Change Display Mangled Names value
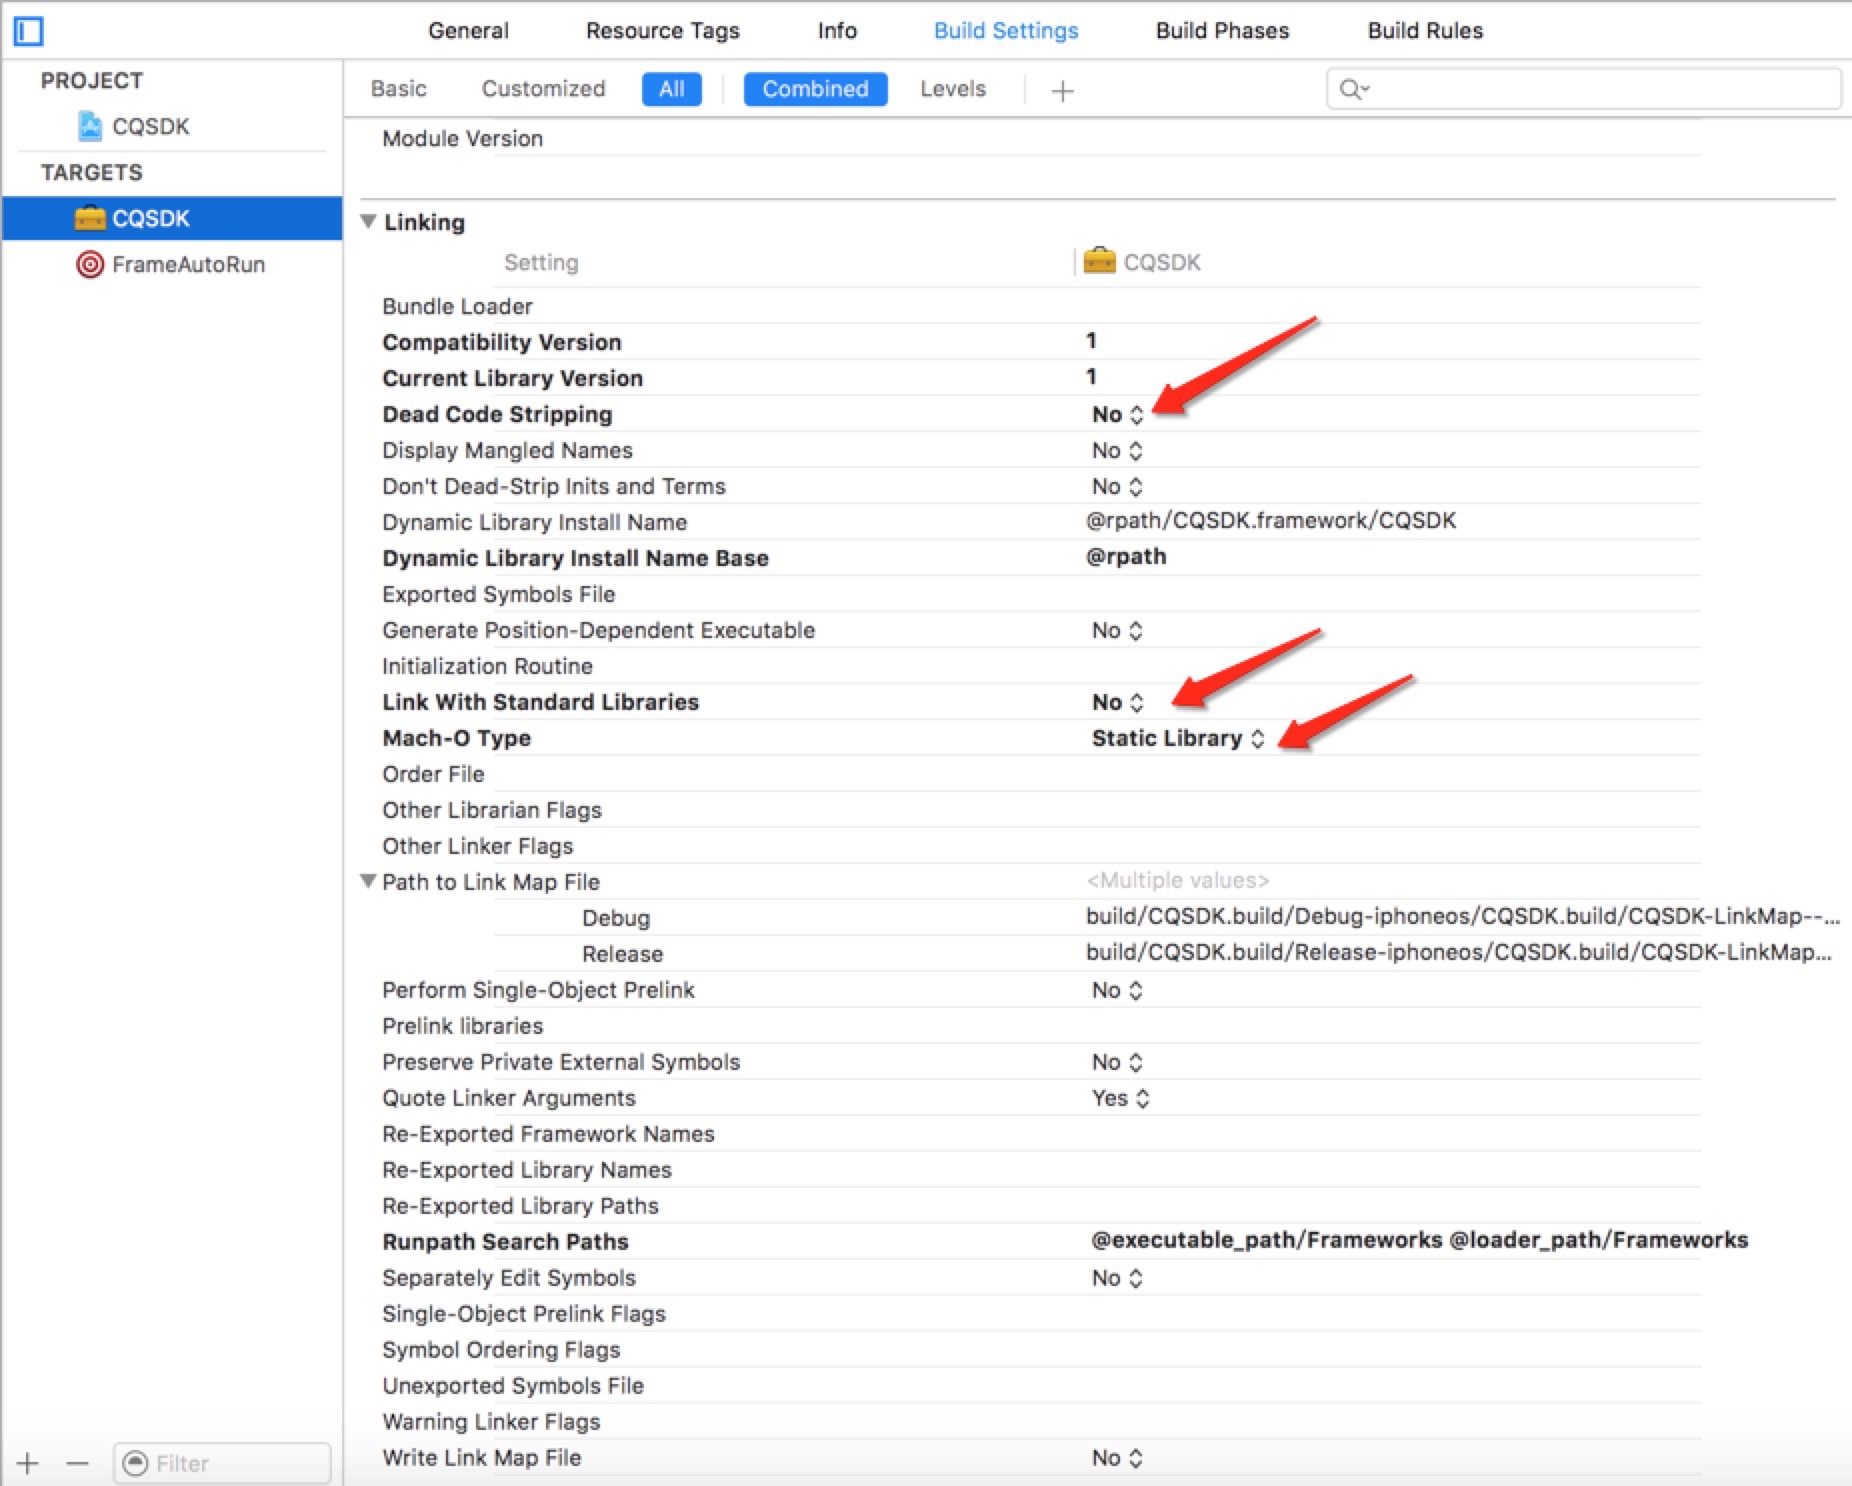1852x1486 pixels. point(1117,450)
